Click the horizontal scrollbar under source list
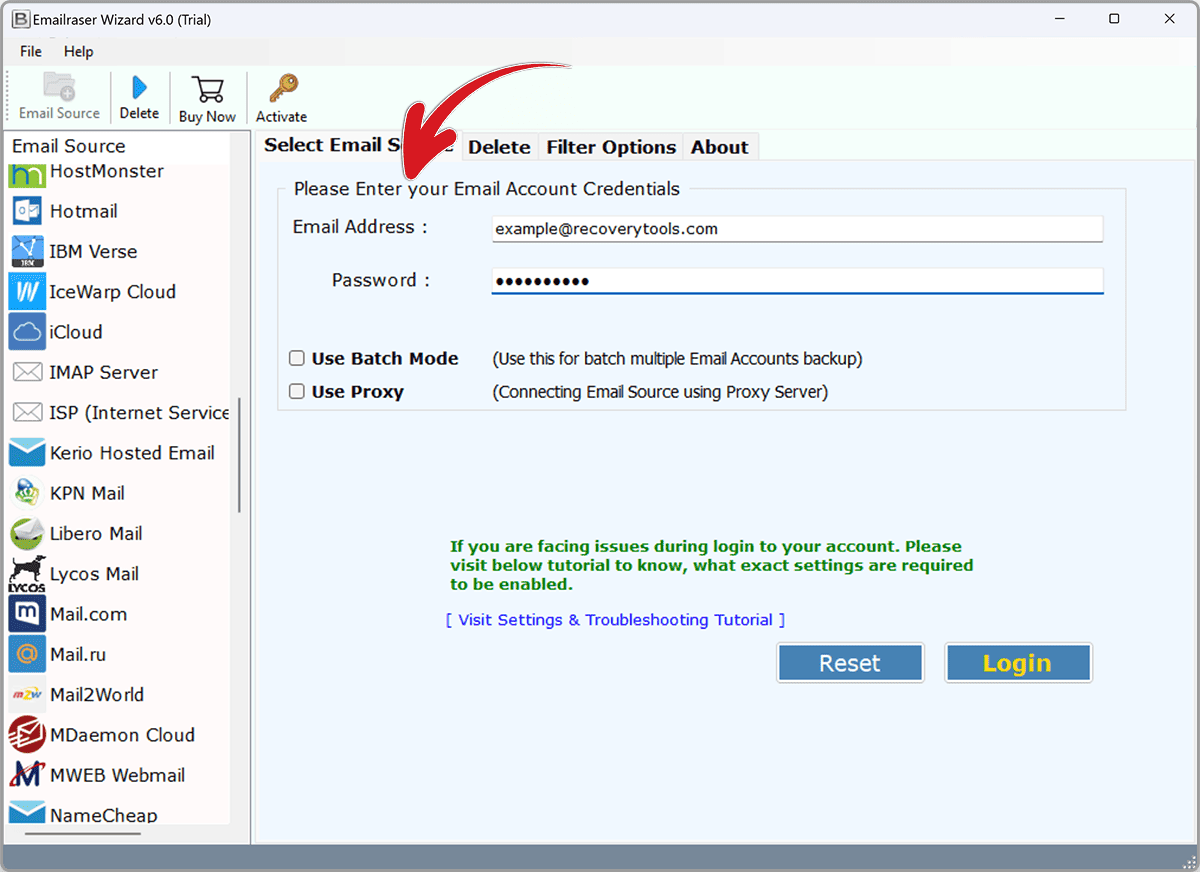Viewport: 1200px width, 872px height. point(83,833)
